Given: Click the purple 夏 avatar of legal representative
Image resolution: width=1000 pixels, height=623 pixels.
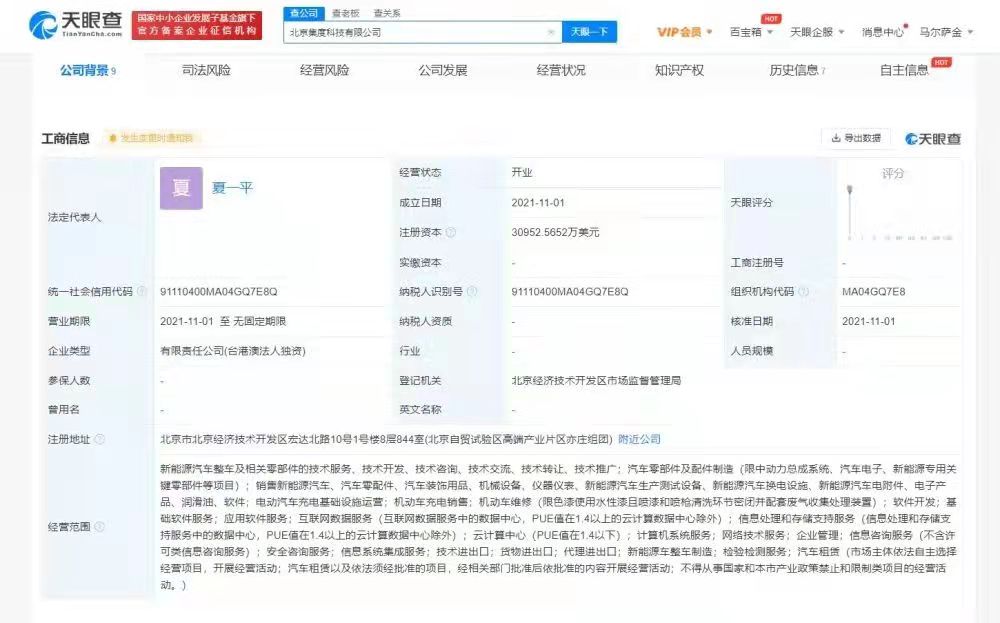Looking at the screenshot, I should click(181, 188).
